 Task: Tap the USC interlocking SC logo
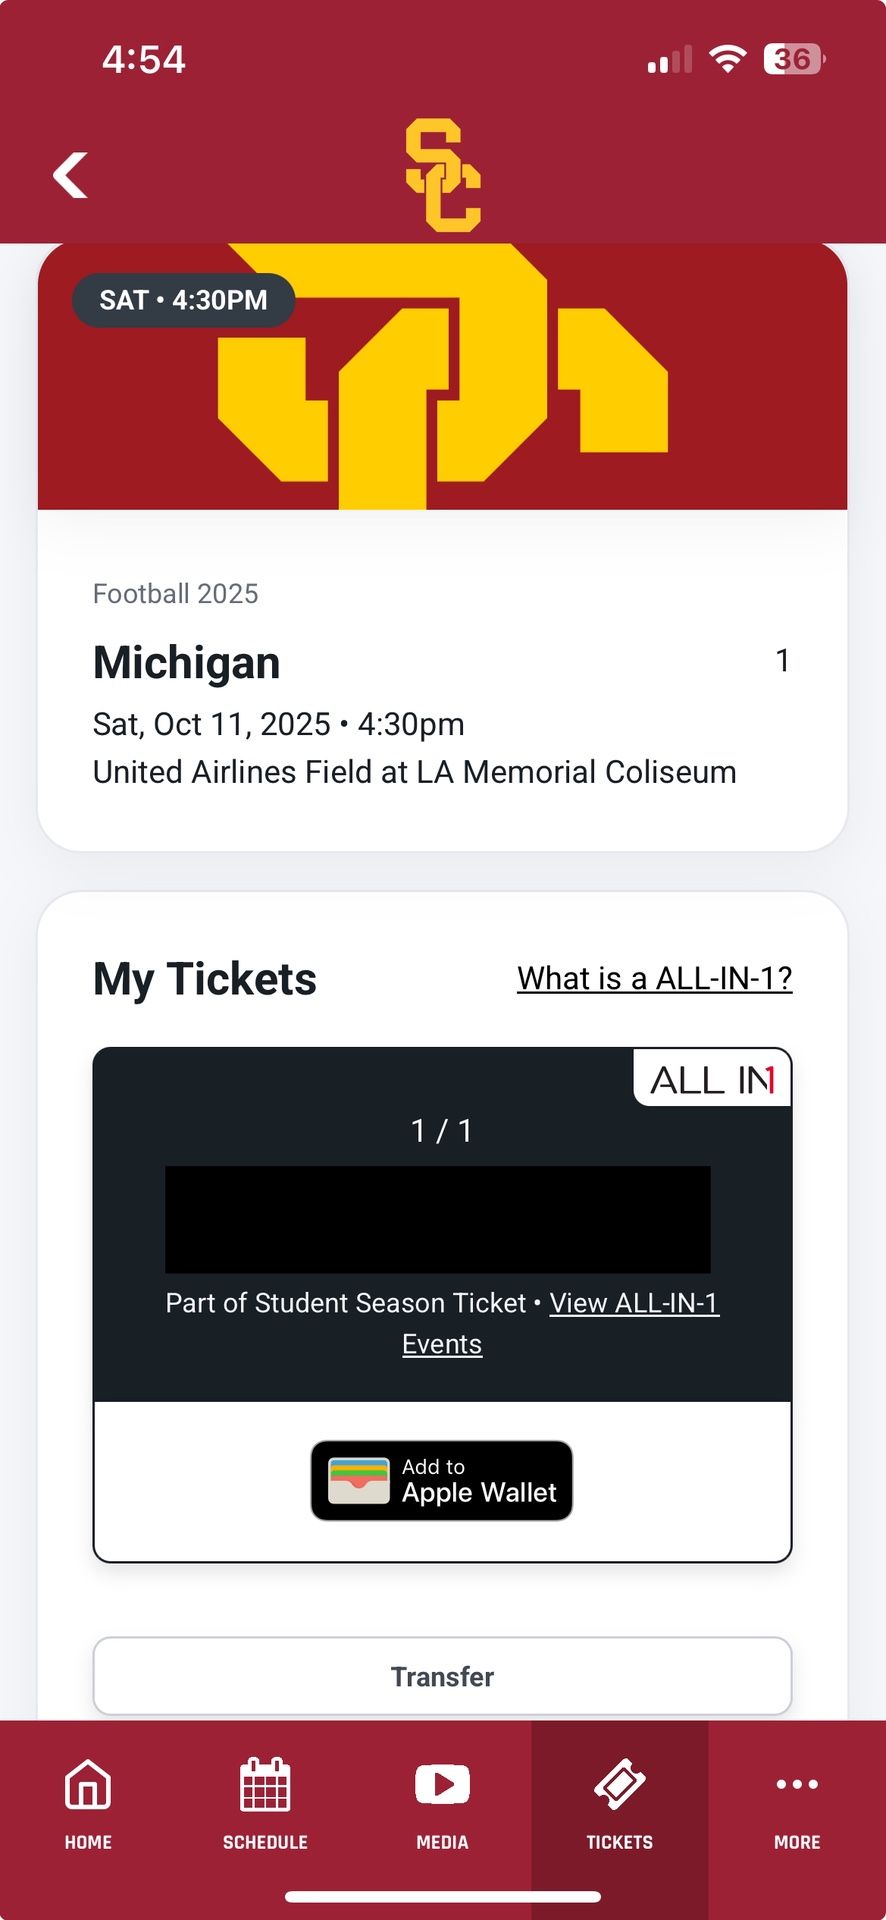(x=443, y=175)
